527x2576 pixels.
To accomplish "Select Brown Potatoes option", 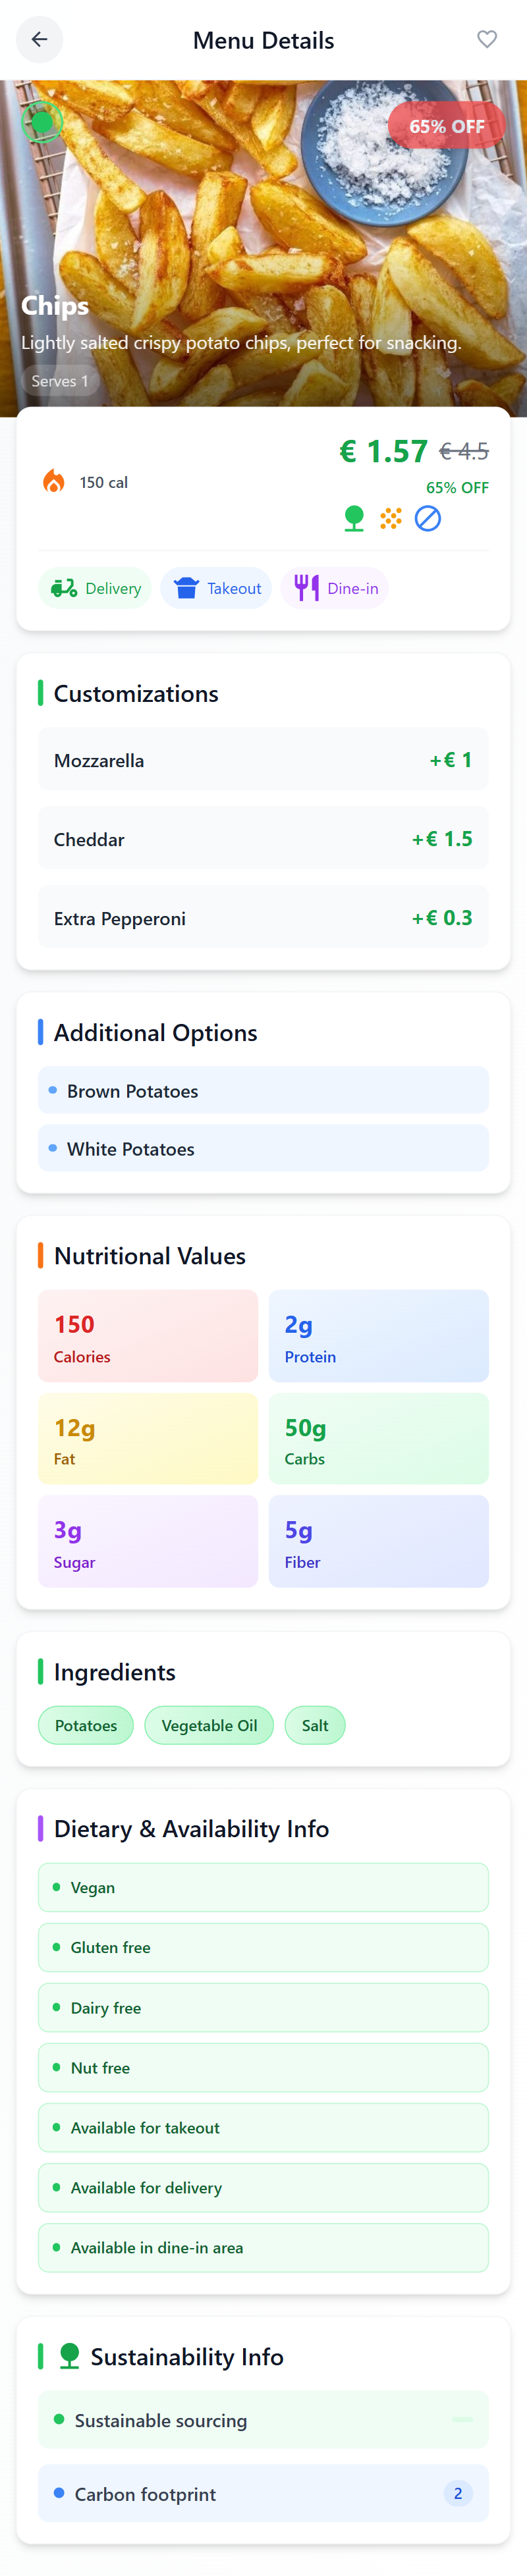I will [263, 1091].
